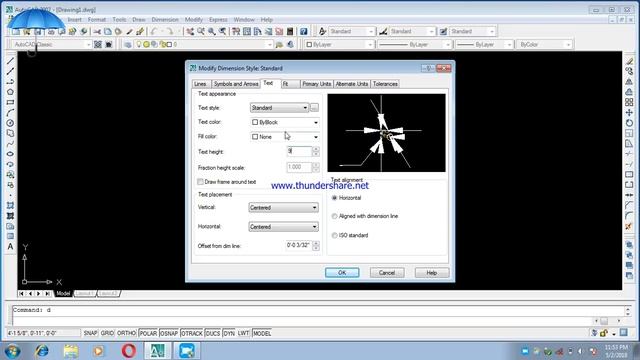Select the Line draw tool
Screen dimensions: 640x360
[x=10, y=61]
